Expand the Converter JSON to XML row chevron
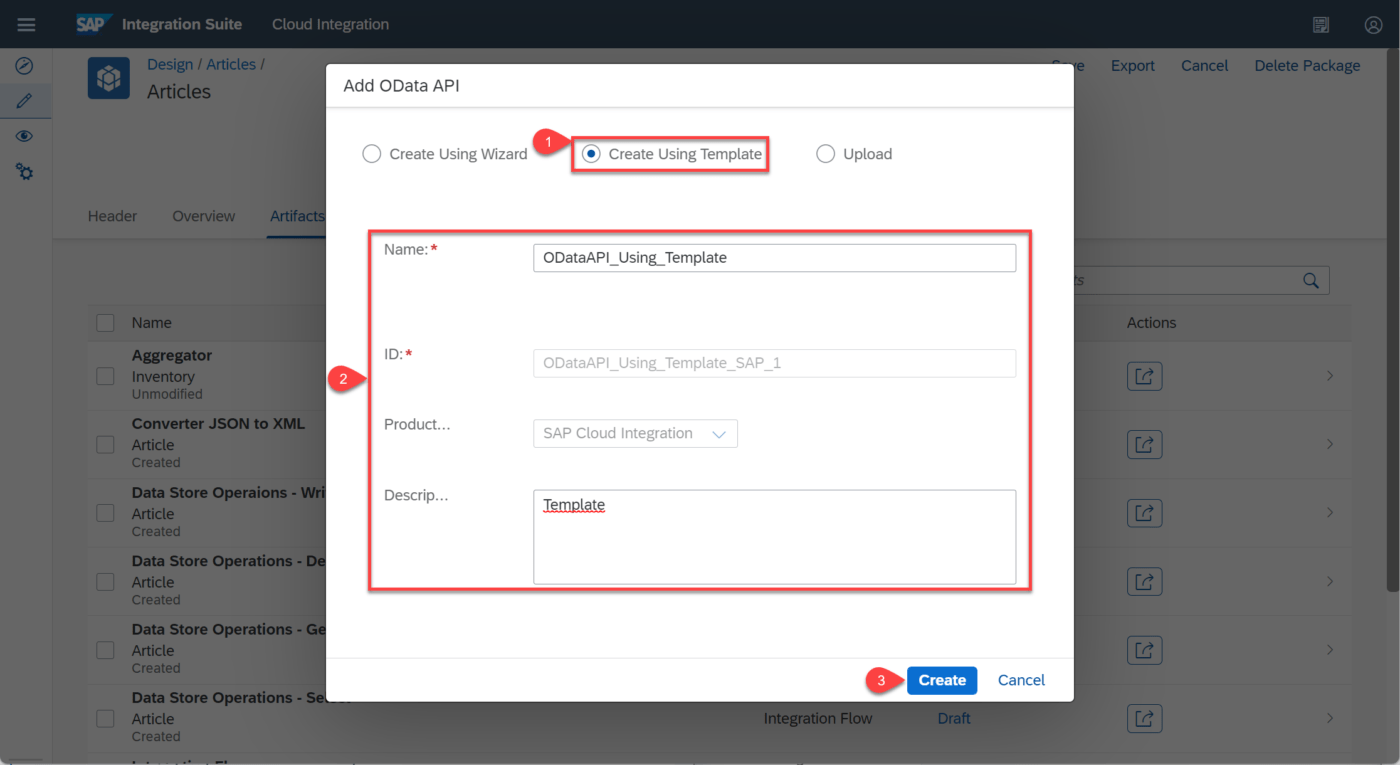 [1330, 444]
